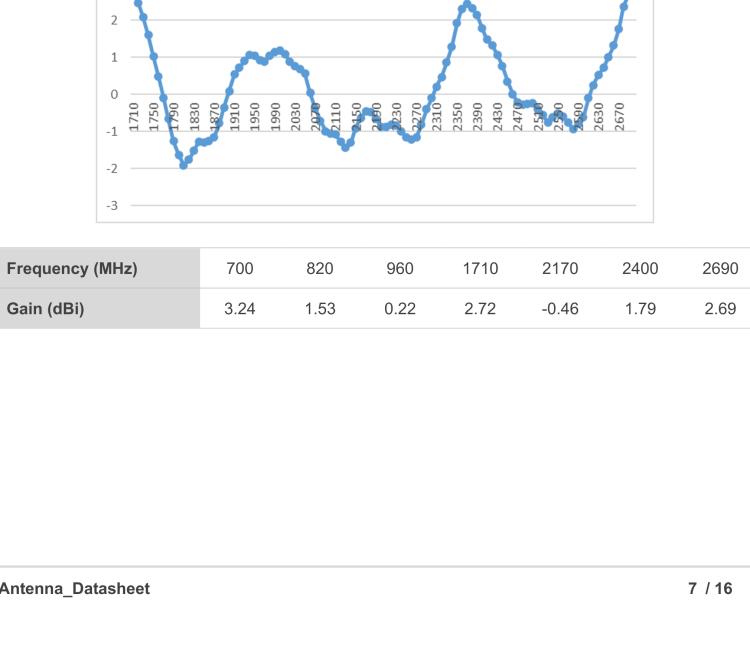Image resolution: width=750 pixels, height=650 pixels.
Task: Select the -0.46 gain value
Action: click(558, 308)
